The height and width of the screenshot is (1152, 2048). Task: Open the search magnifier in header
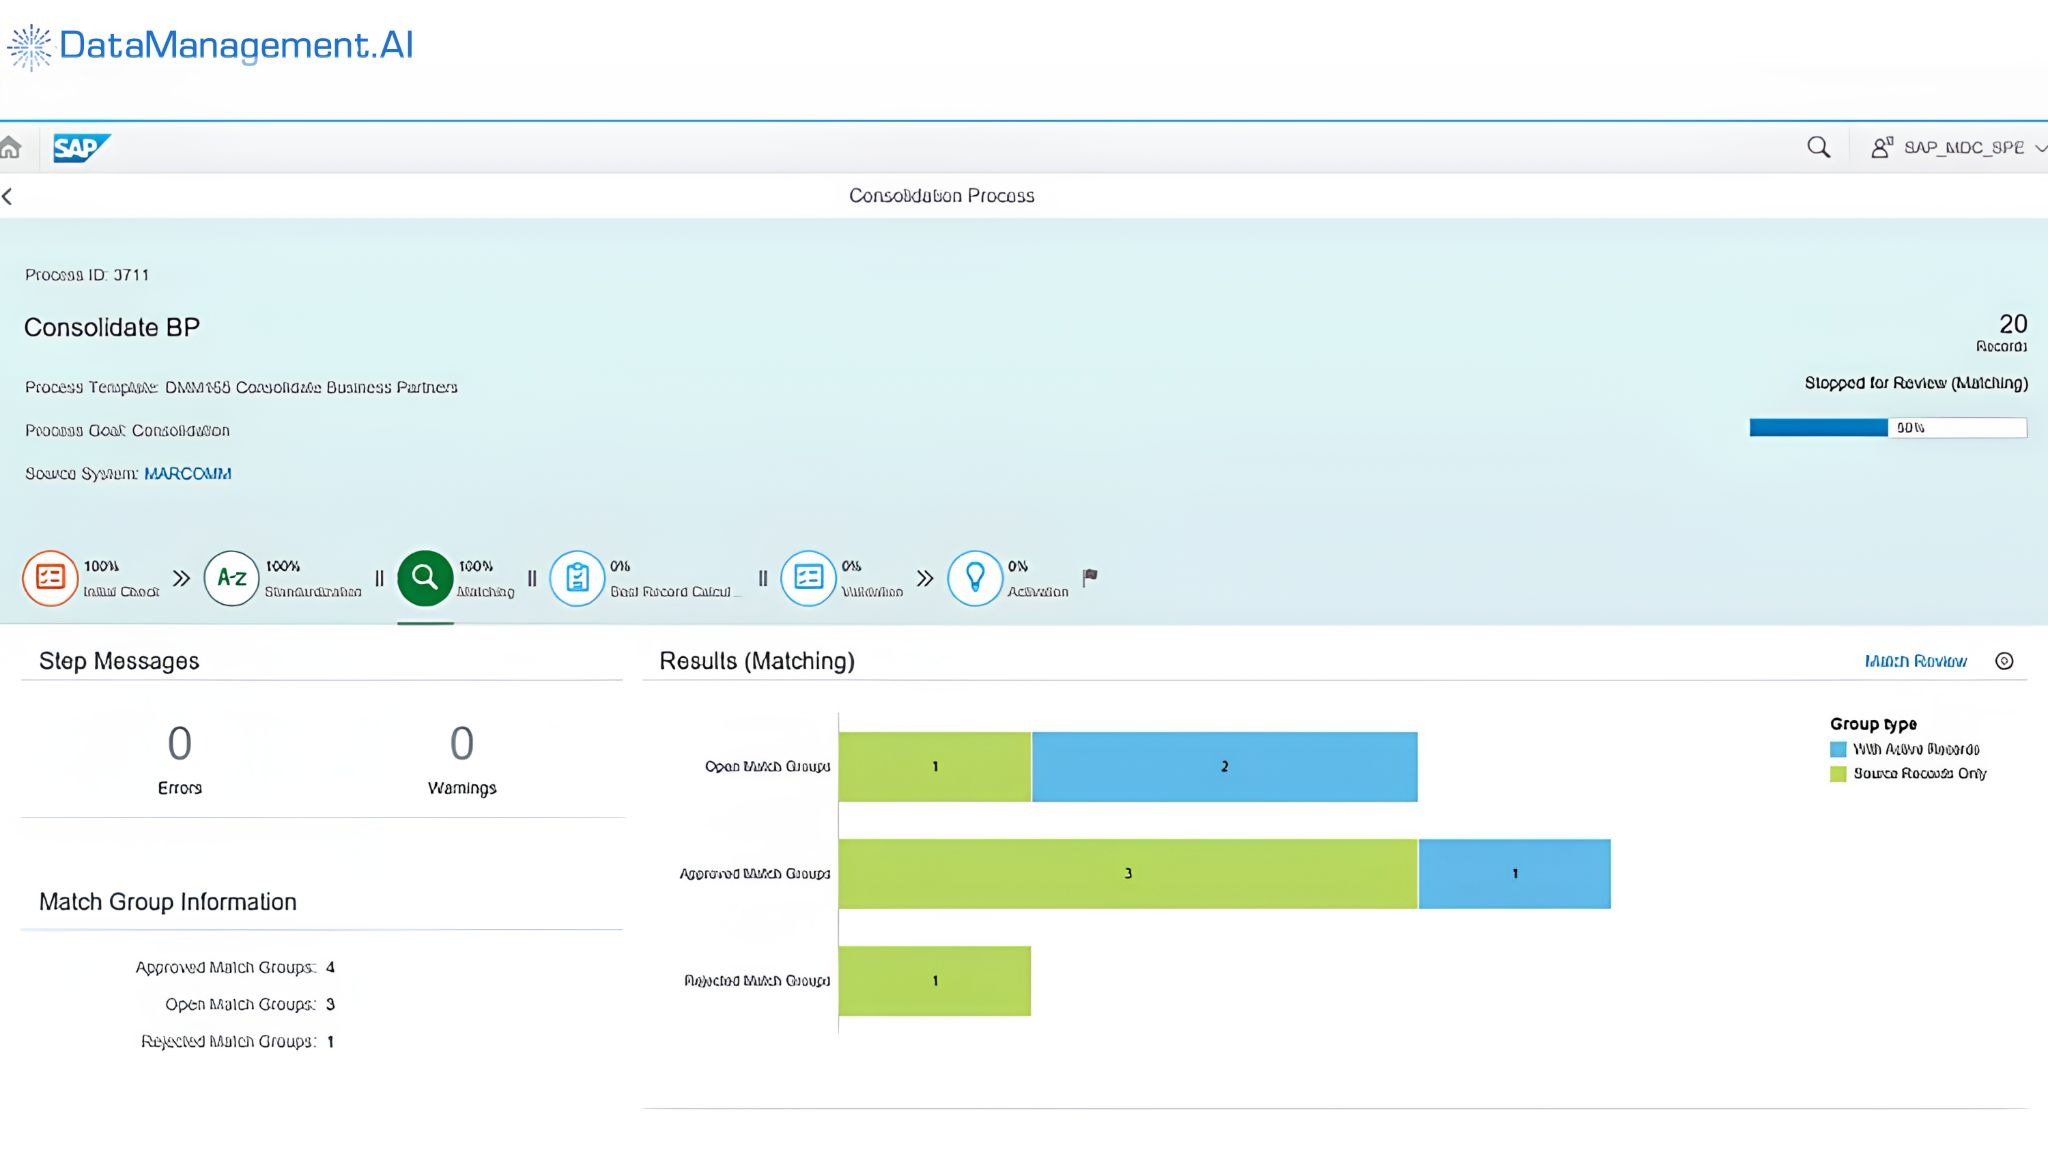[1818, 148]
